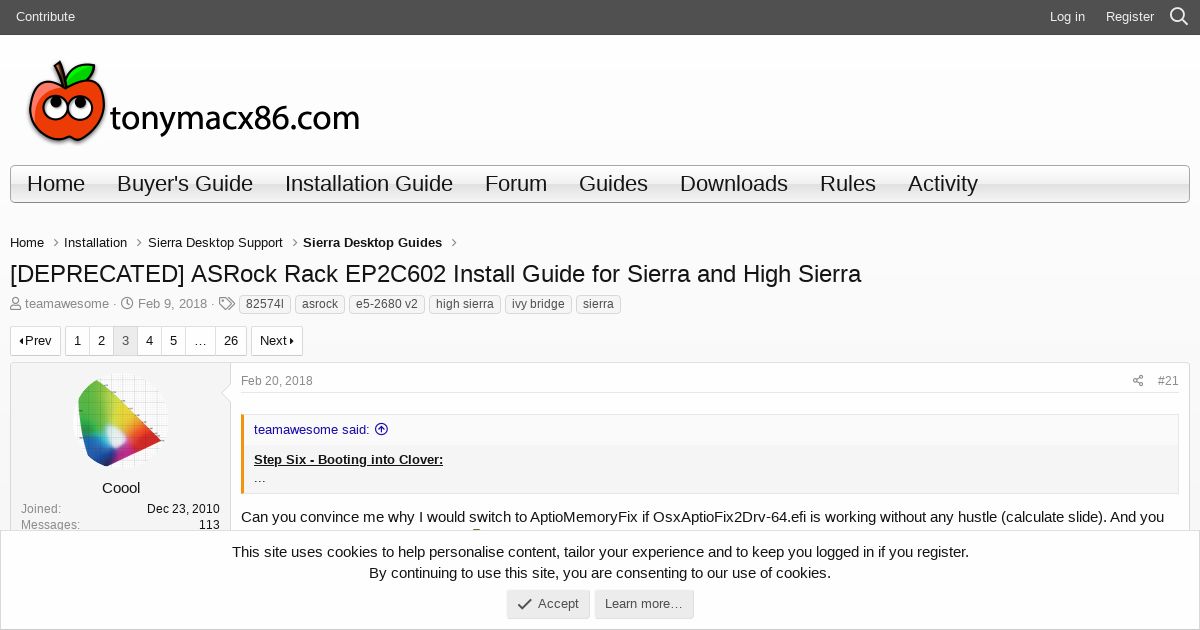Image resolution: width=1200 pixels, height=630 pixels.
Task: Accept the cookie notice
Action: click(x=548, y=604)
